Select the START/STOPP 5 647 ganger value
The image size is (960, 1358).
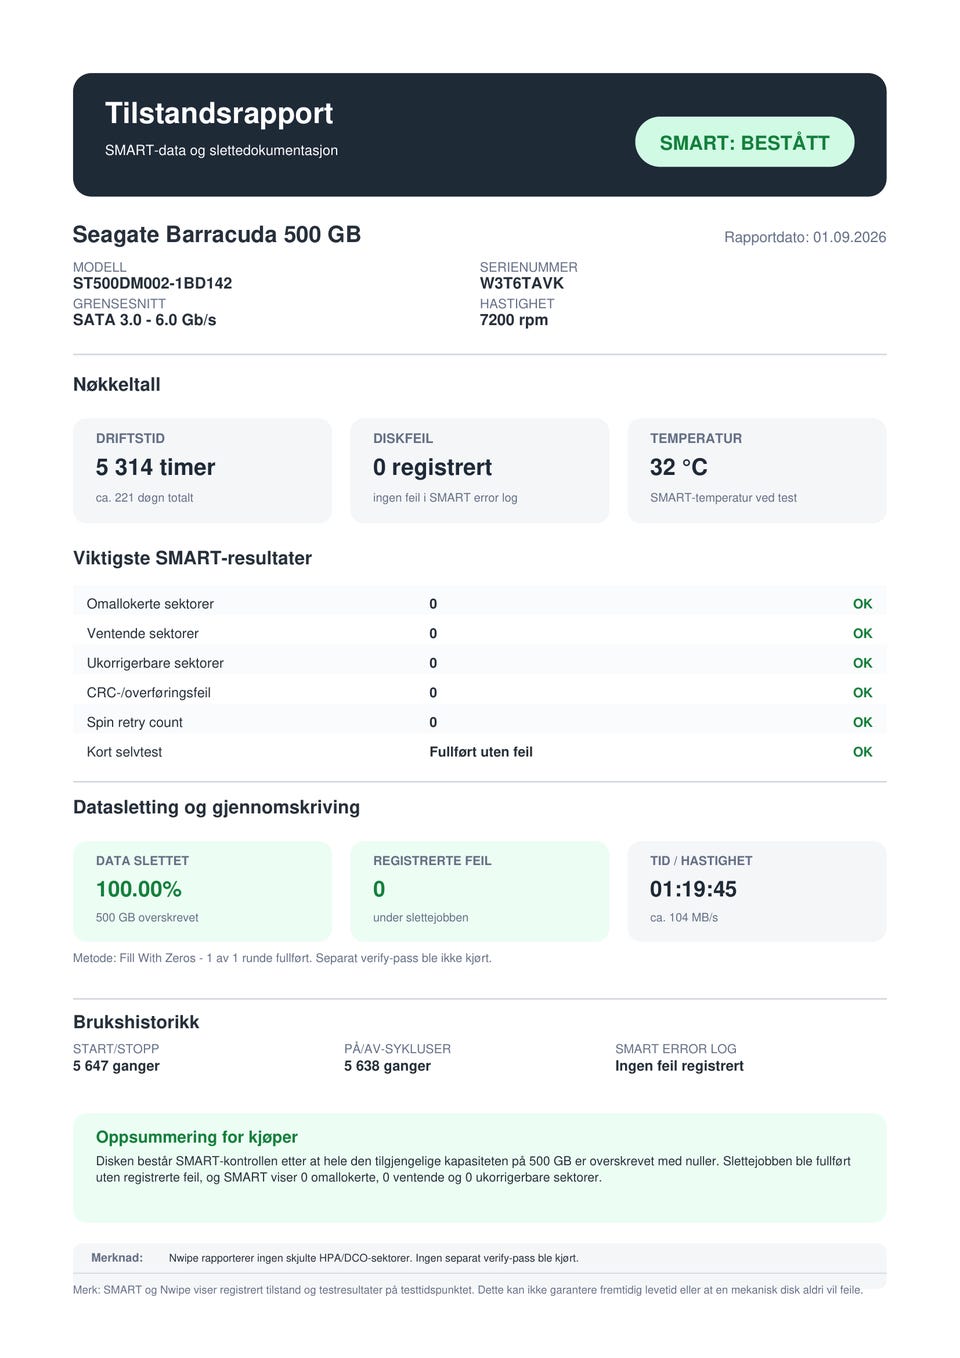[116, 1066]
